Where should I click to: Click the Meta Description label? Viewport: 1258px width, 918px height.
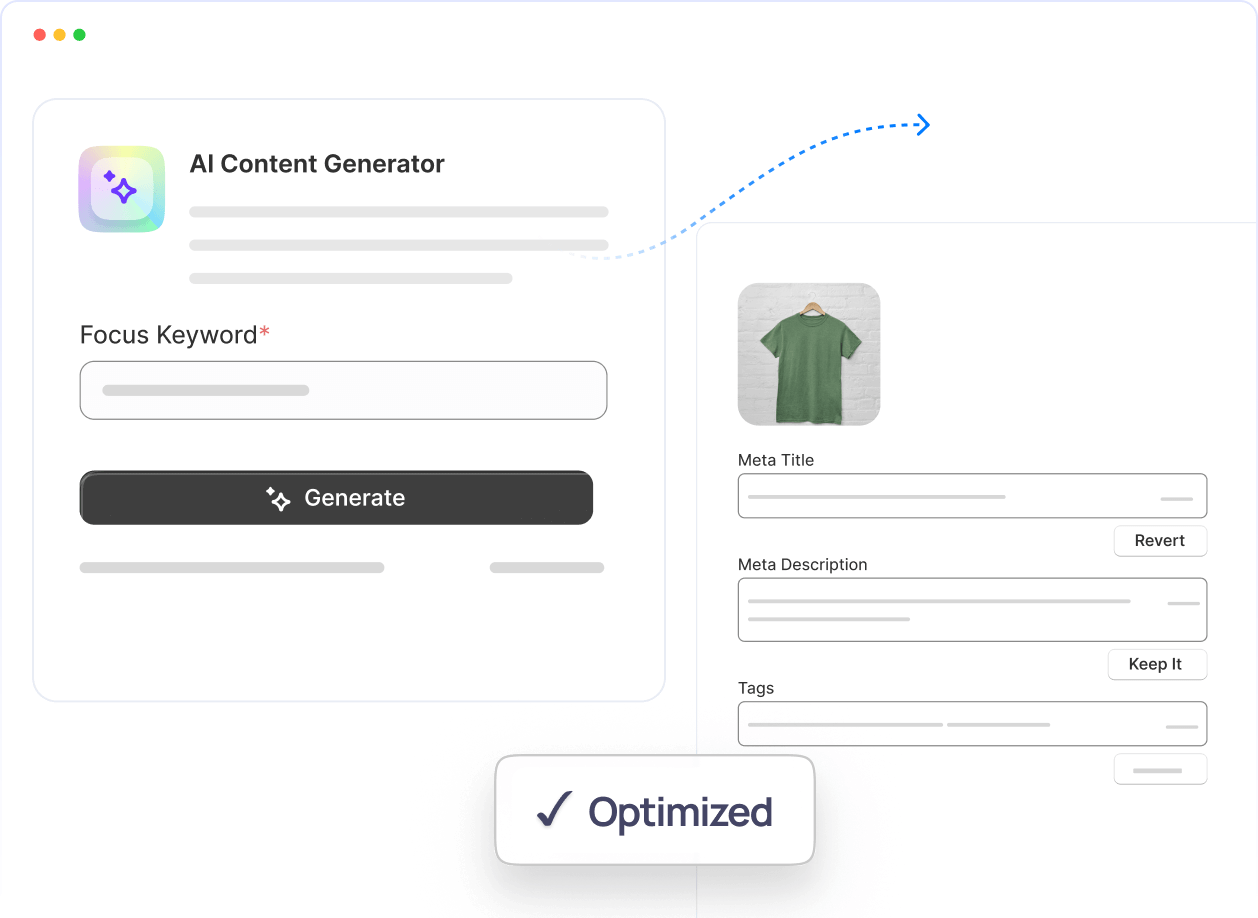click(803, 565)
